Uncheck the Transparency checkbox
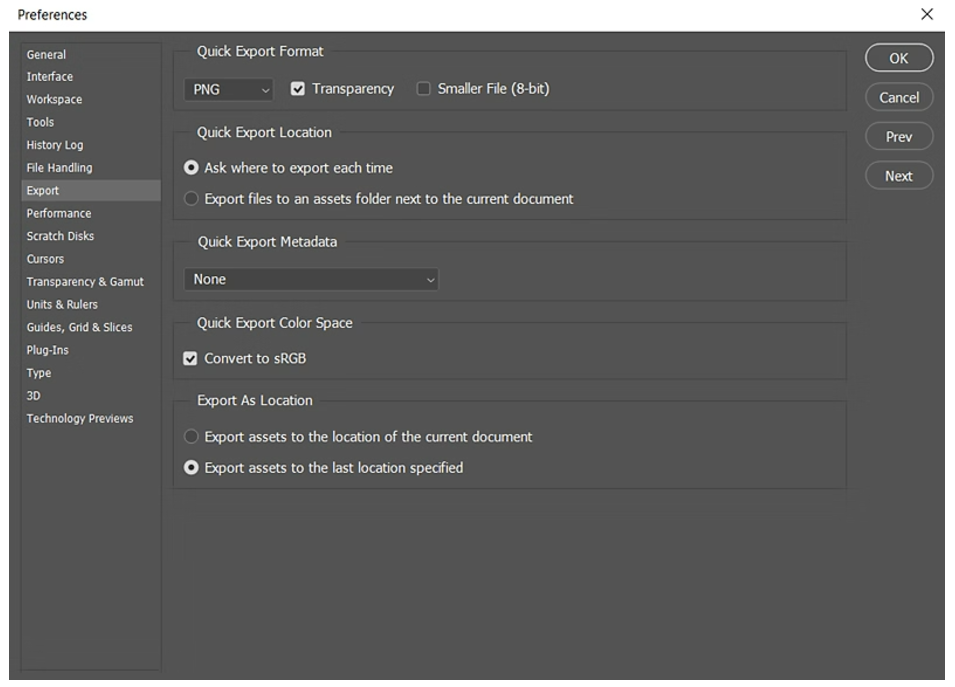Screen dimensions: 955x687 coord(297,89)
